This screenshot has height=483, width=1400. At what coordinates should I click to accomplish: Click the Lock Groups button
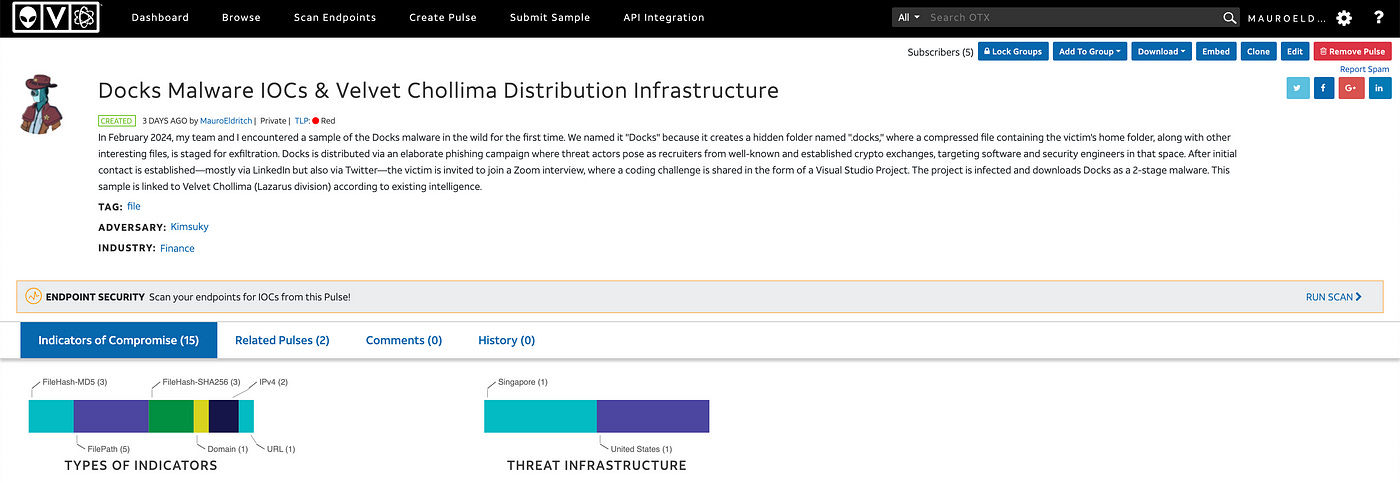click(x=1012, y=52)
